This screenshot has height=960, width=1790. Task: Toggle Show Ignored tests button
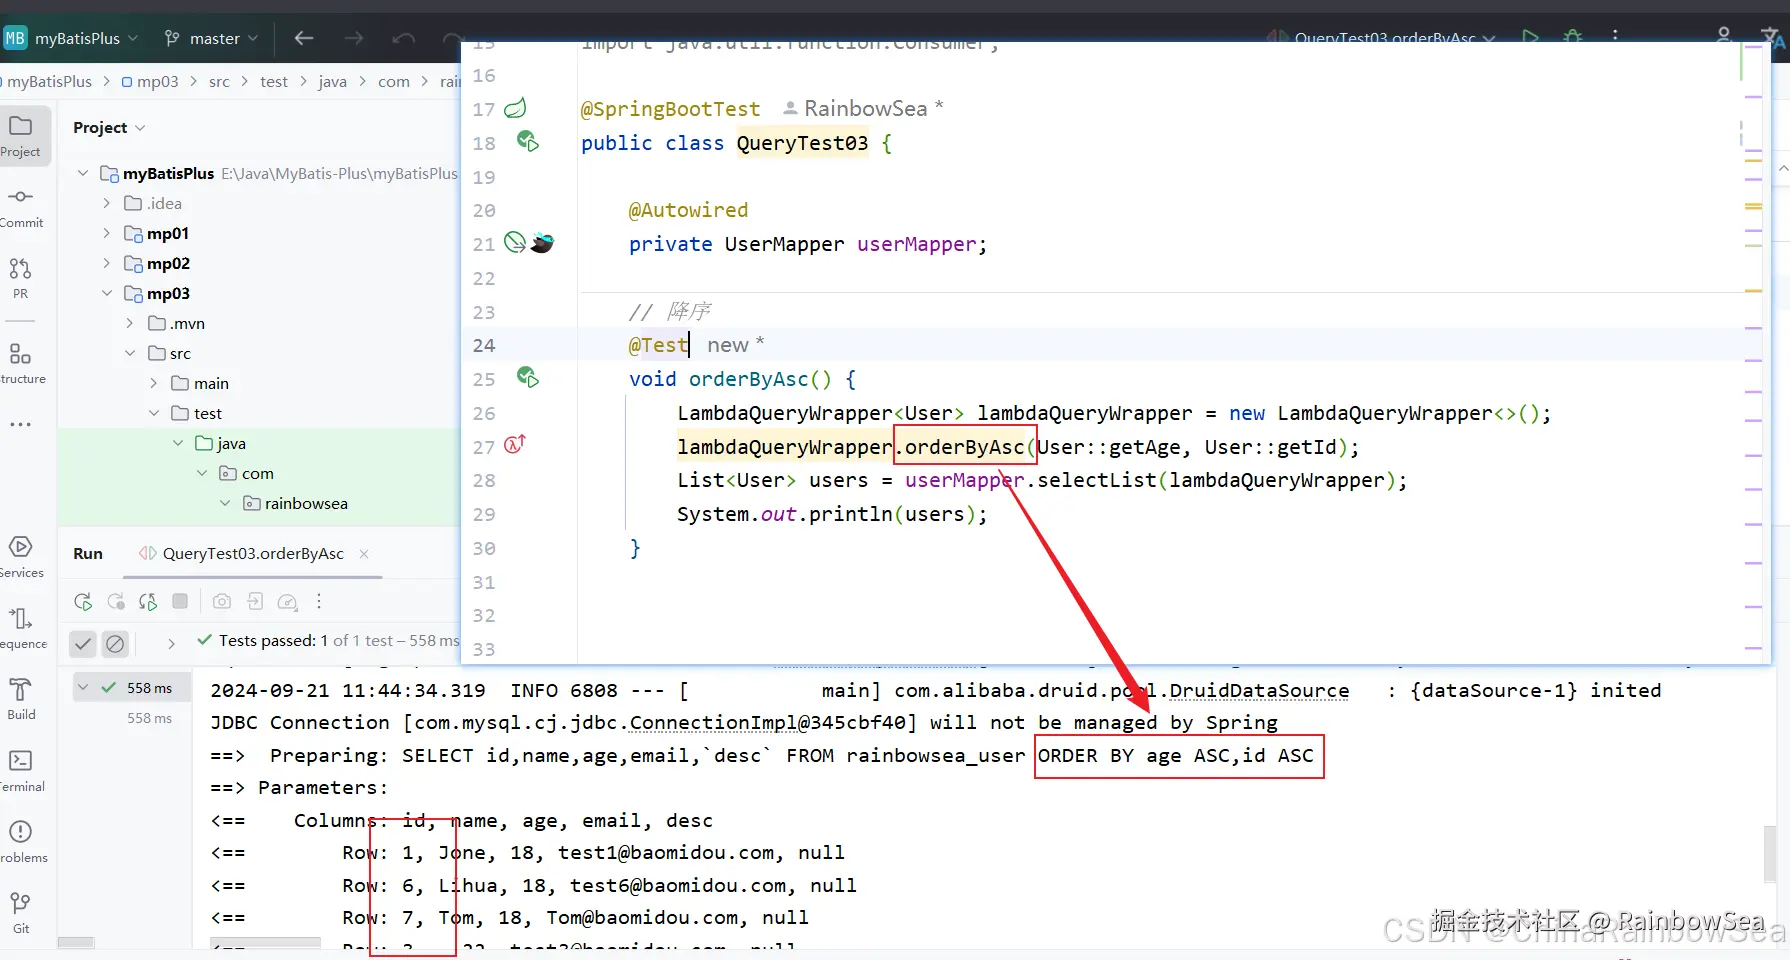(116, 644)
